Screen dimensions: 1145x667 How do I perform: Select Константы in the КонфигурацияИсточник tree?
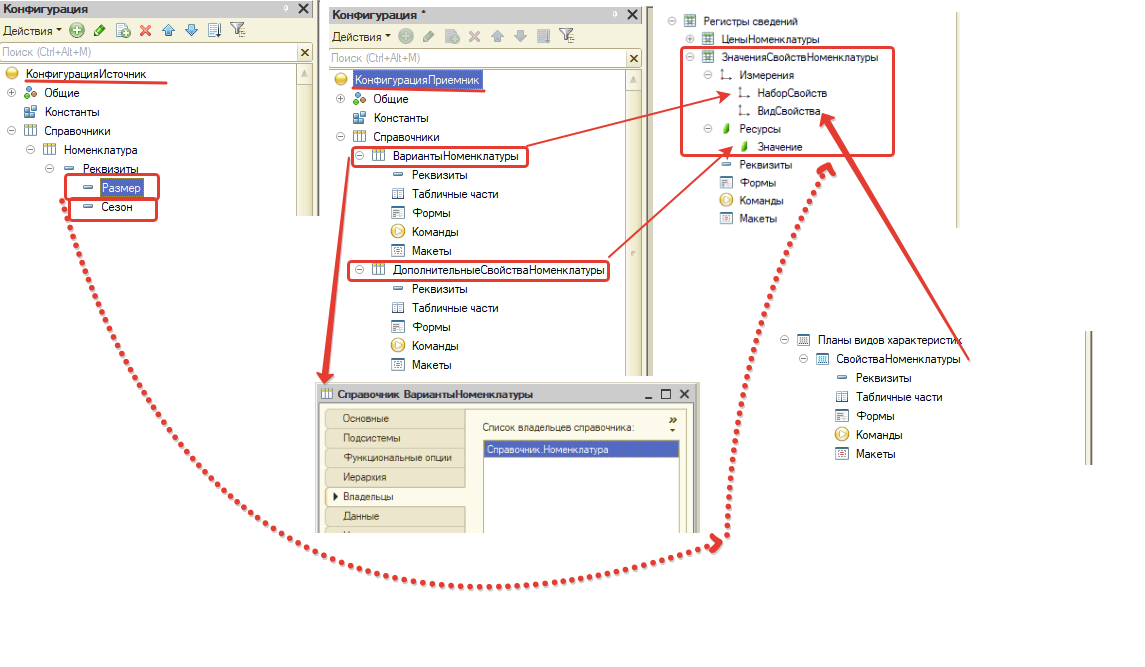click(x=72, y=112)
